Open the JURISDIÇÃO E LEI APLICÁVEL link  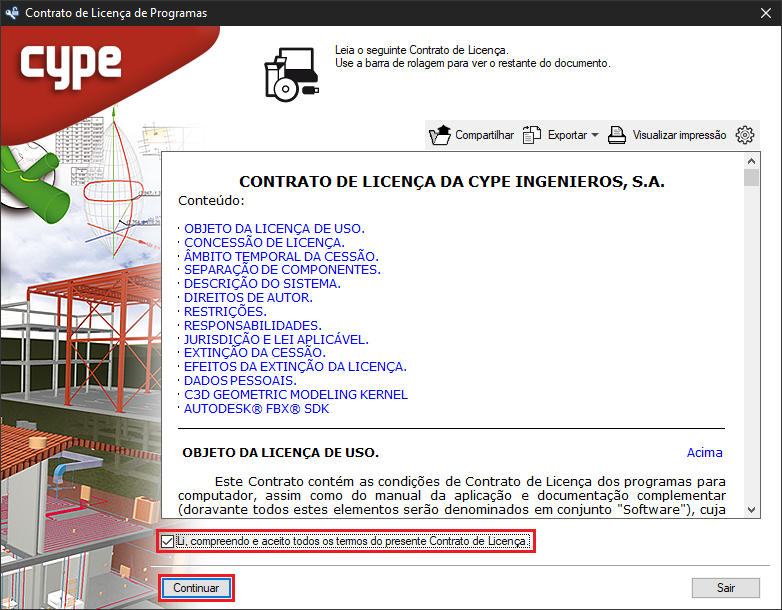pyautogui.click(x=276, y=340)
